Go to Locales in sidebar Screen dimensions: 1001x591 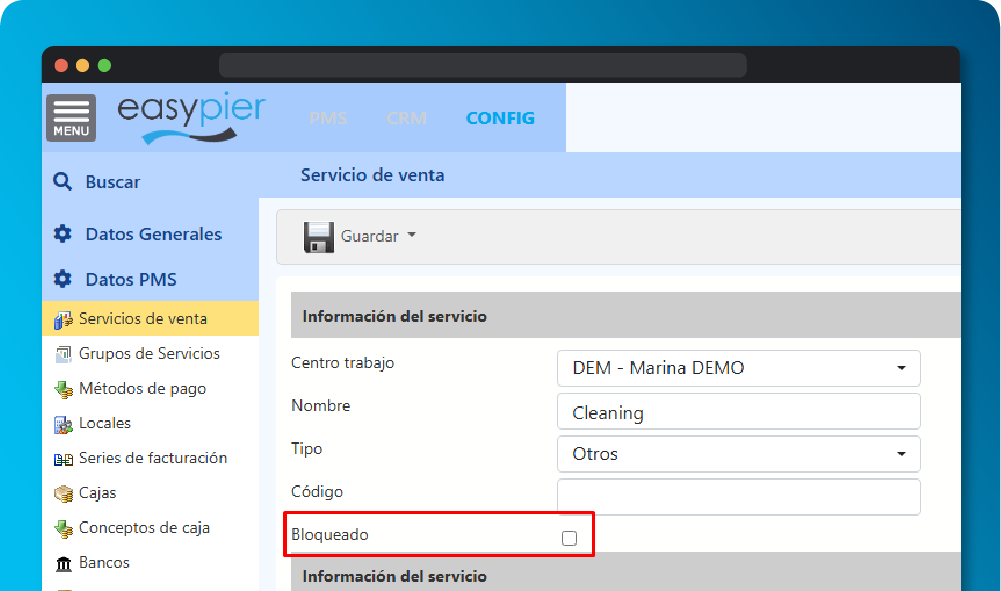(x=105, y=423)
